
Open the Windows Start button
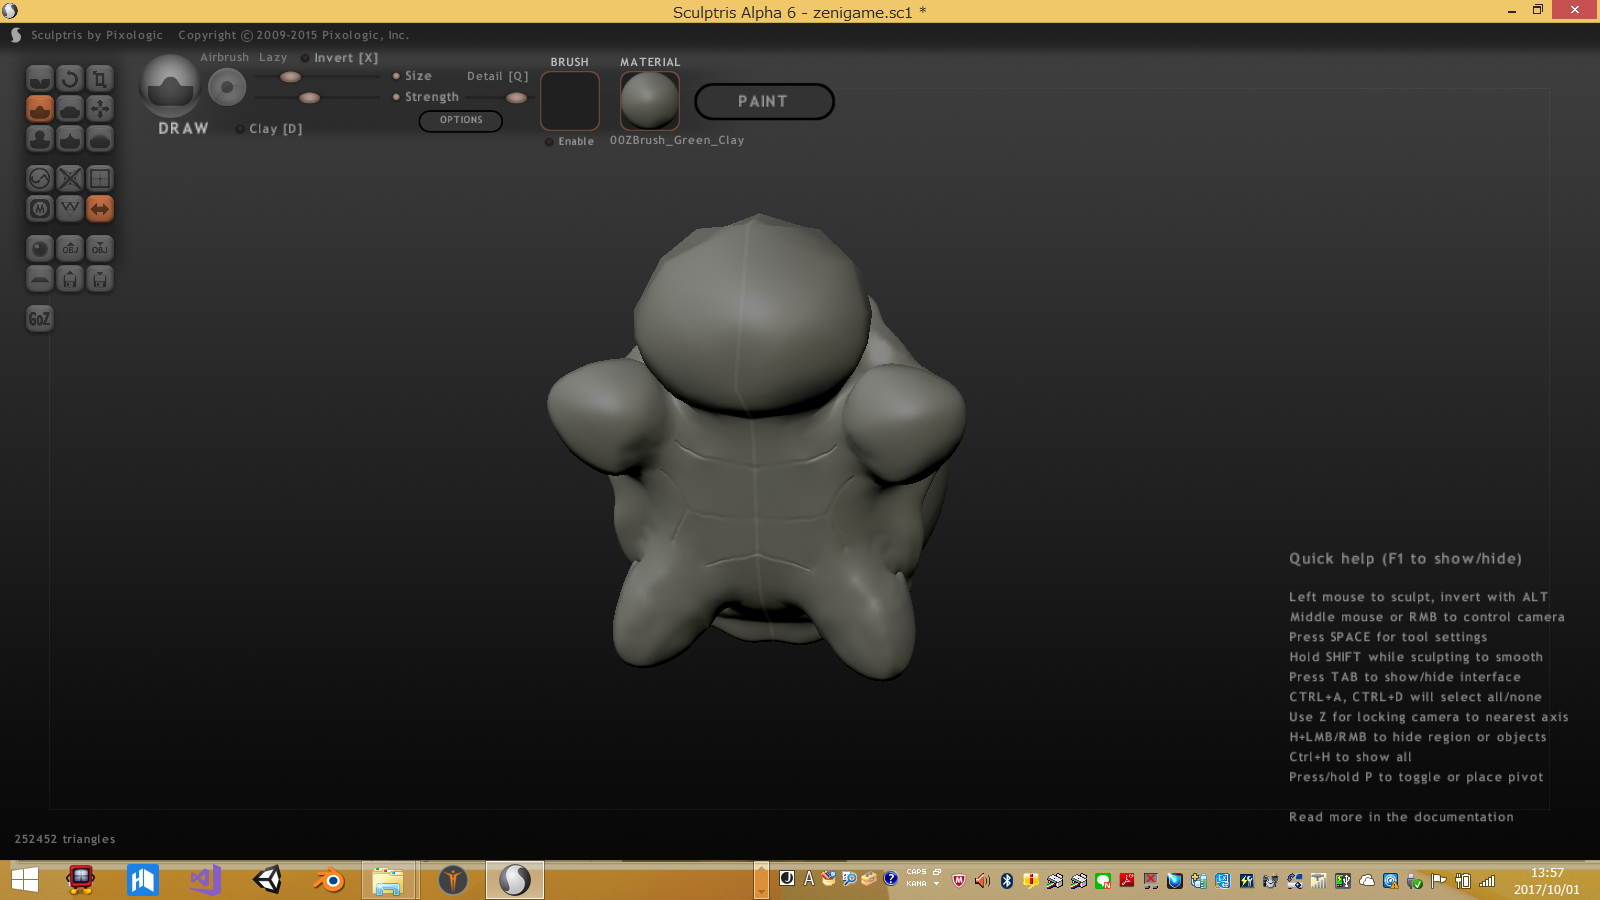coord(25,880)
